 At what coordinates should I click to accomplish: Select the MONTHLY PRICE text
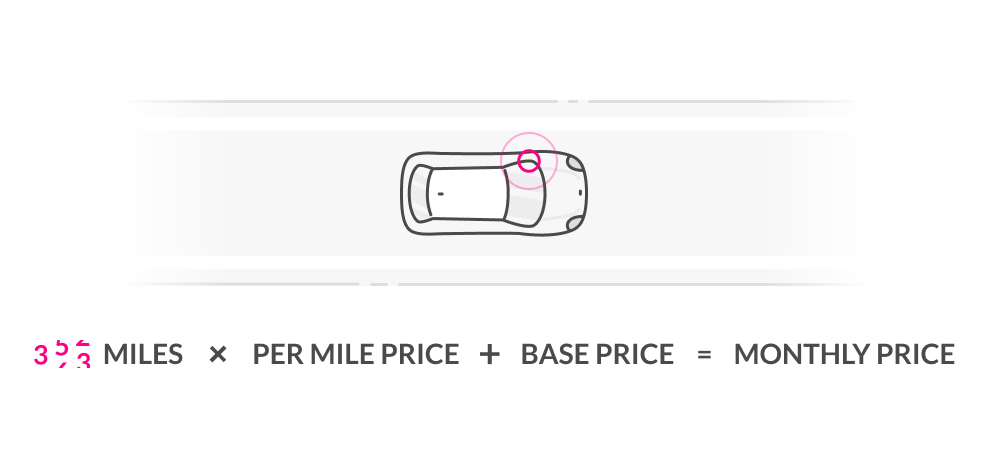[x=844, y=354]
